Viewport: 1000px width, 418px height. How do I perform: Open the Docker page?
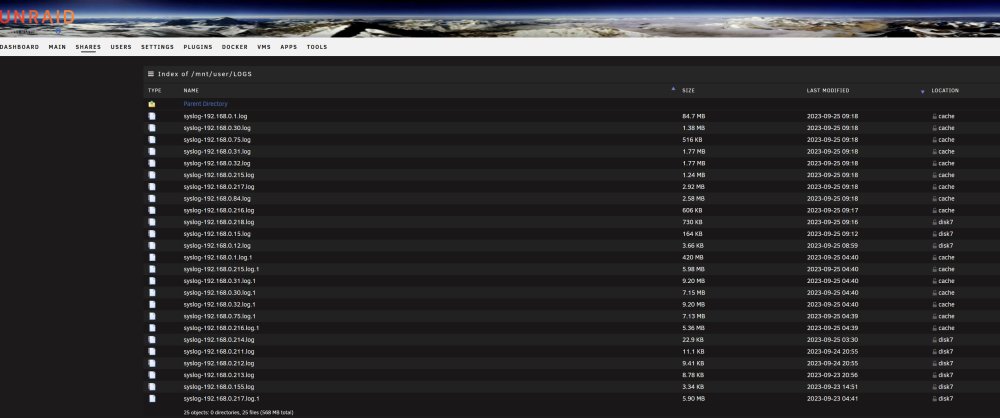235,47
